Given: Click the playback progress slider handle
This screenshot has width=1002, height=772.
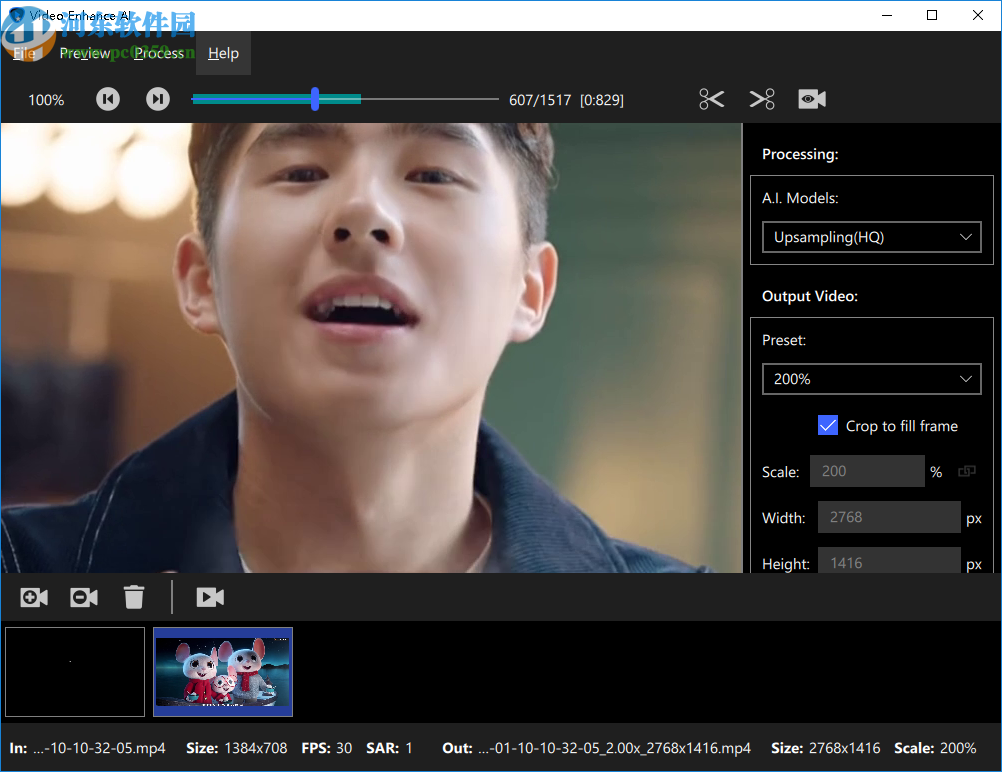Looking at the screenshot, I should tap(315, 99).
